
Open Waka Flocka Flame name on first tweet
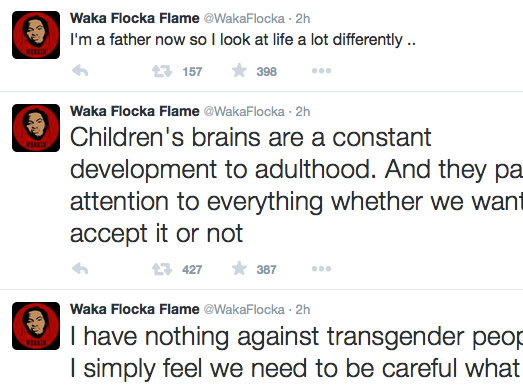pyautogui.click(x=134, y=18)
